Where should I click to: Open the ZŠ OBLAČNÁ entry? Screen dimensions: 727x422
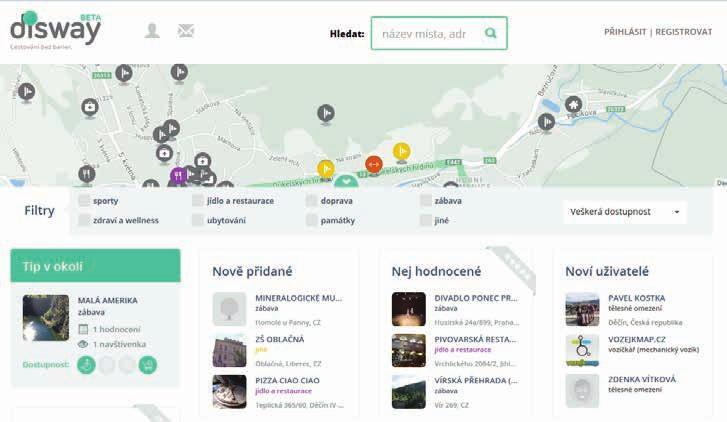(280, 339)
